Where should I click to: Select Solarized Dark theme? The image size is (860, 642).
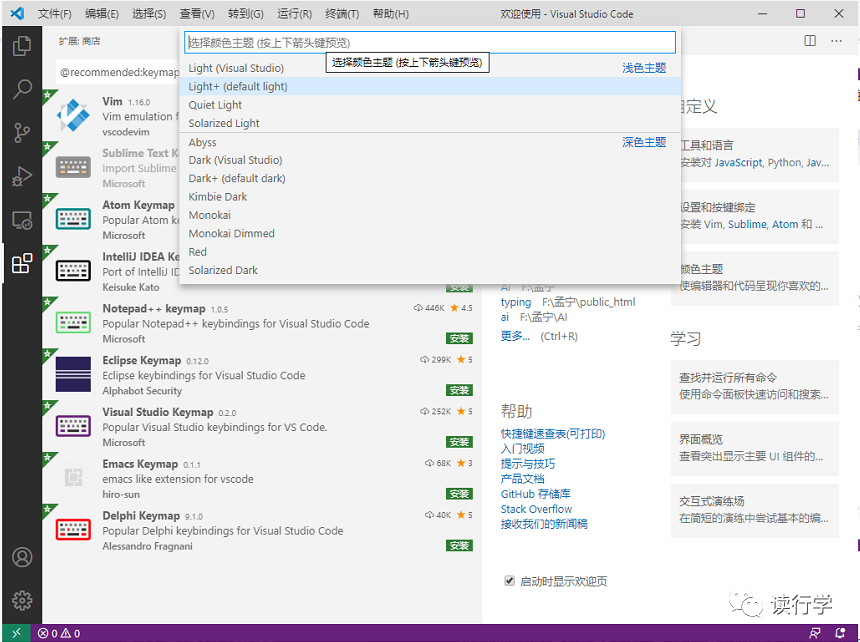(x=430, y=270)
